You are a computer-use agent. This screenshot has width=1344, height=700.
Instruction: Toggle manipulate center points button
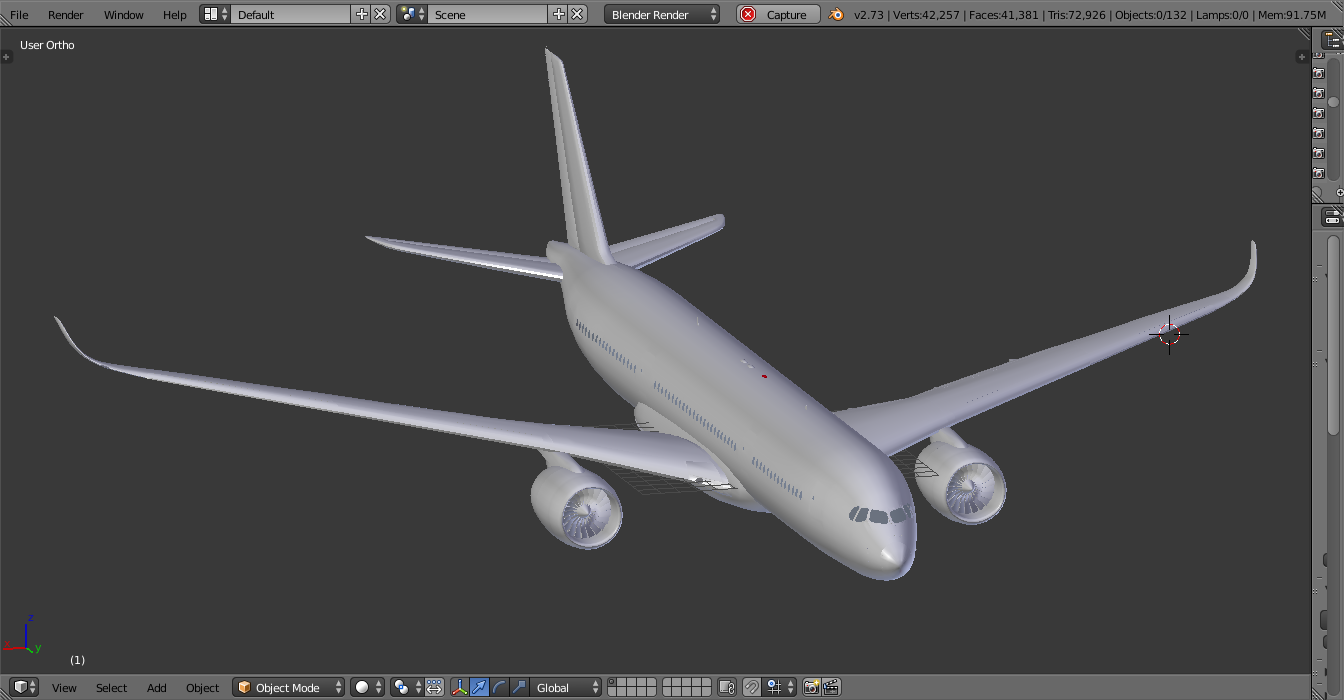[x=434, y=687]
